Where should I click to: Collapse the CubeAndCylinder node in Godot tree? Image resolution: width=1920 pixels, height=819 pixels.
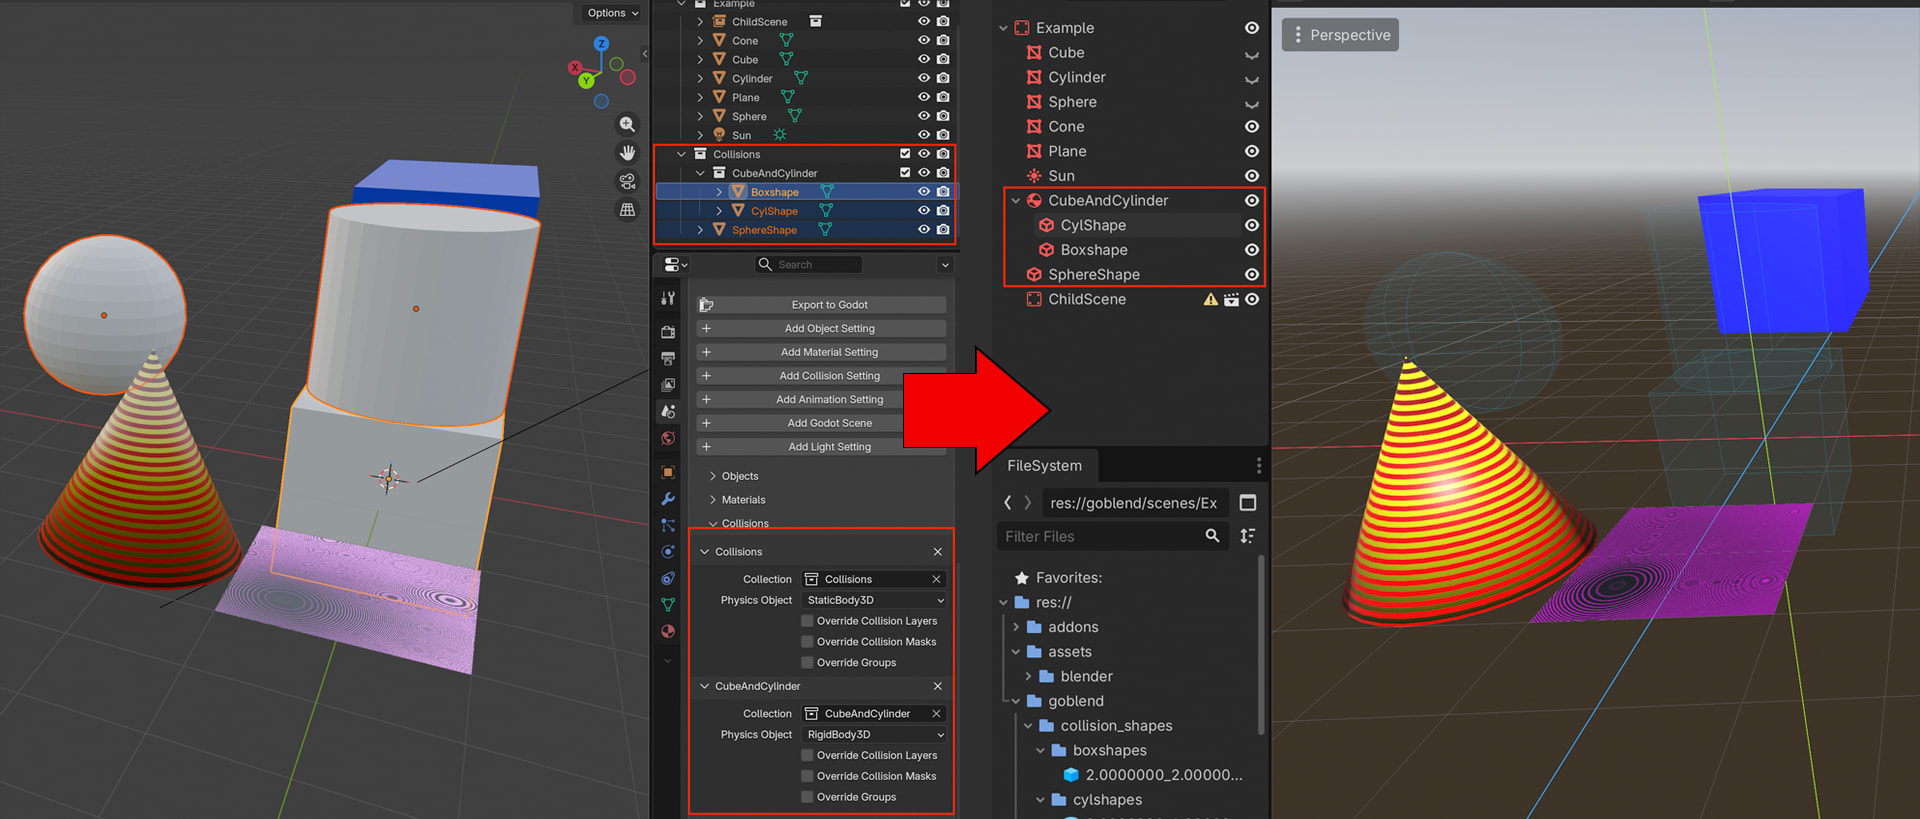click(1016, 201)
